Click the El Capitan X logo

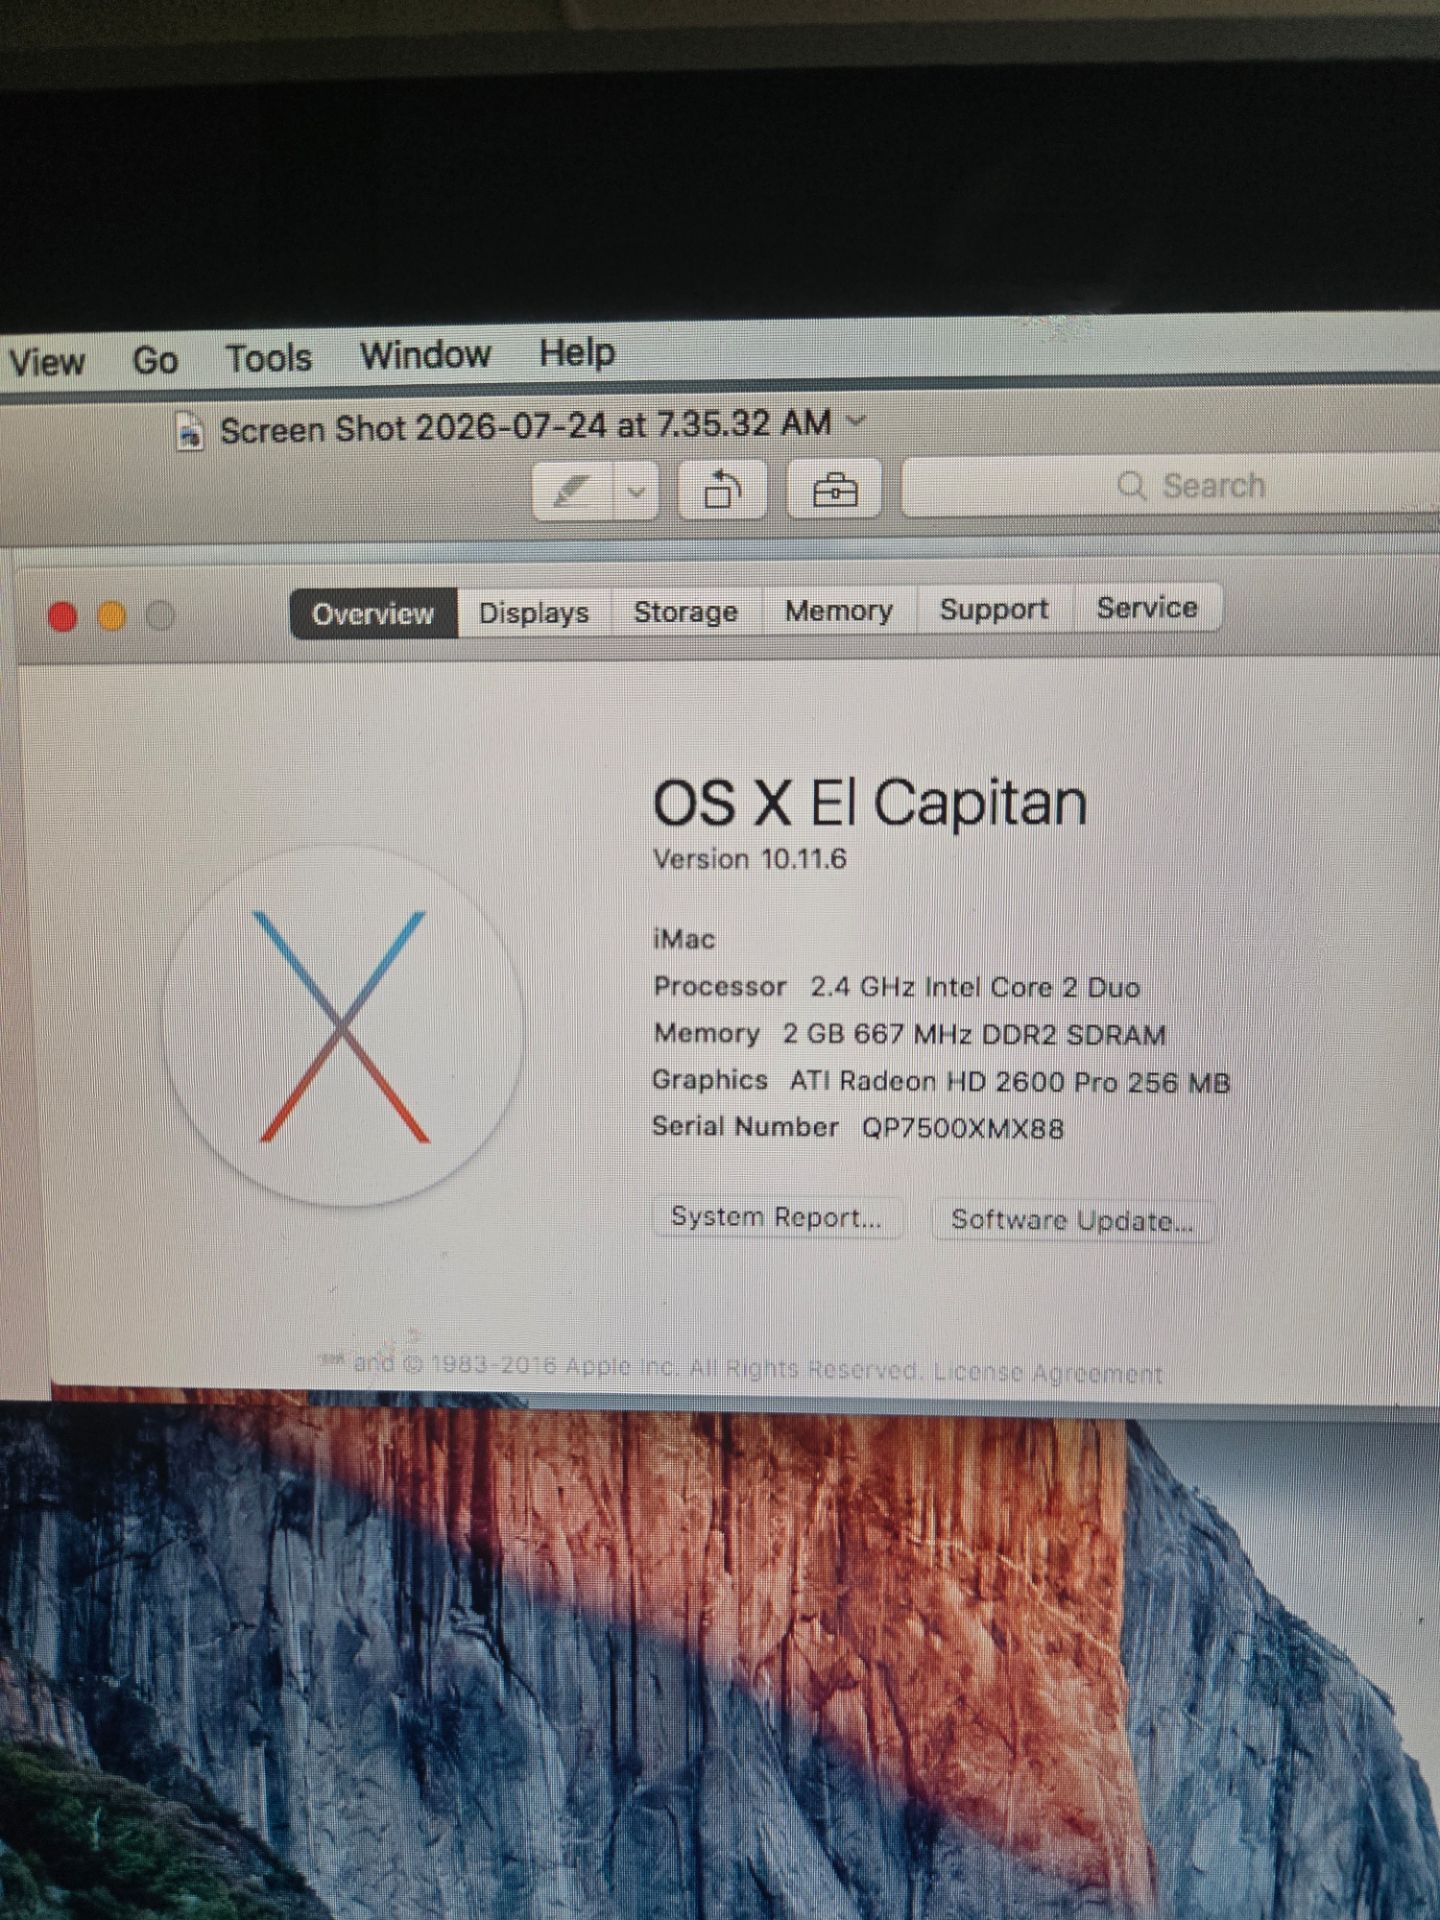click(343, 1027)
